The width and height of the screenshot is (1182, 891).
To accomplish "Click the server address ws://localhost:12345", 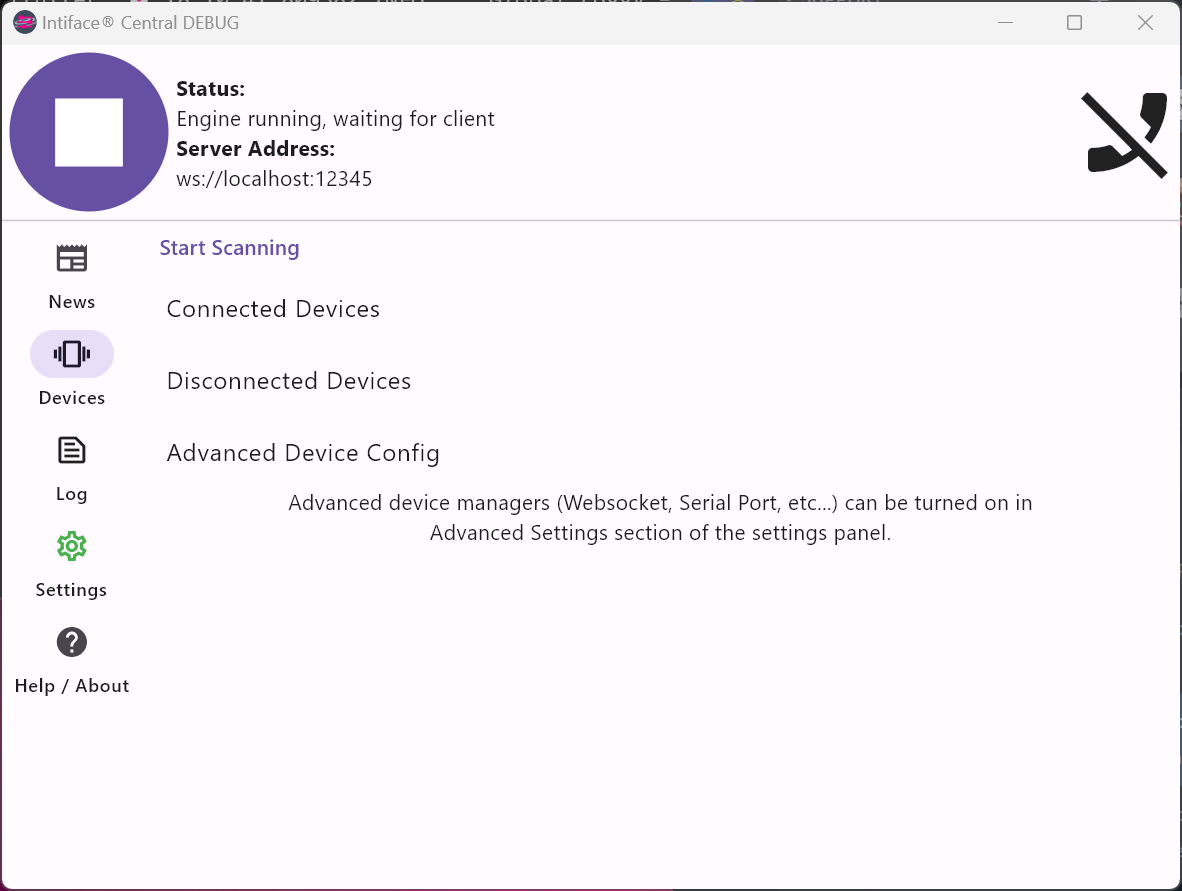I will tap(274, 178).
